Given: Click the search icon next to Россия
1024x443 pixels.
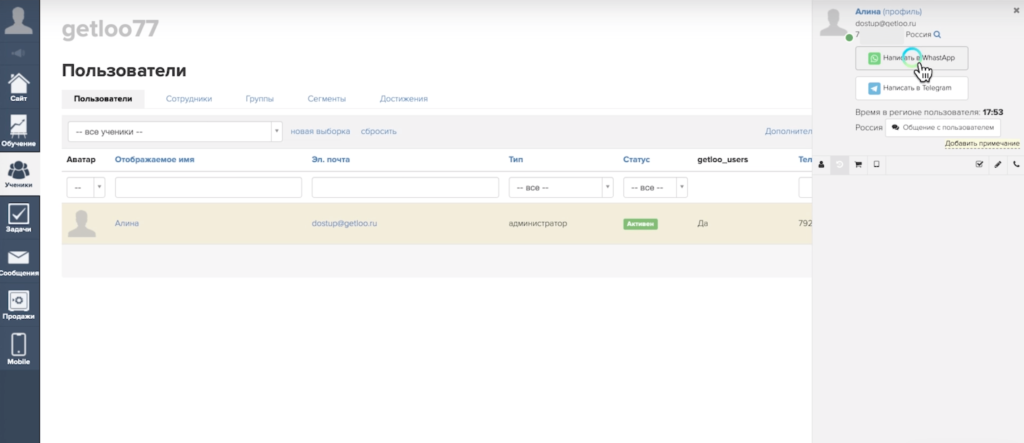Looking at the screenshot, I should pyautogui.click(x=937, y=34).
